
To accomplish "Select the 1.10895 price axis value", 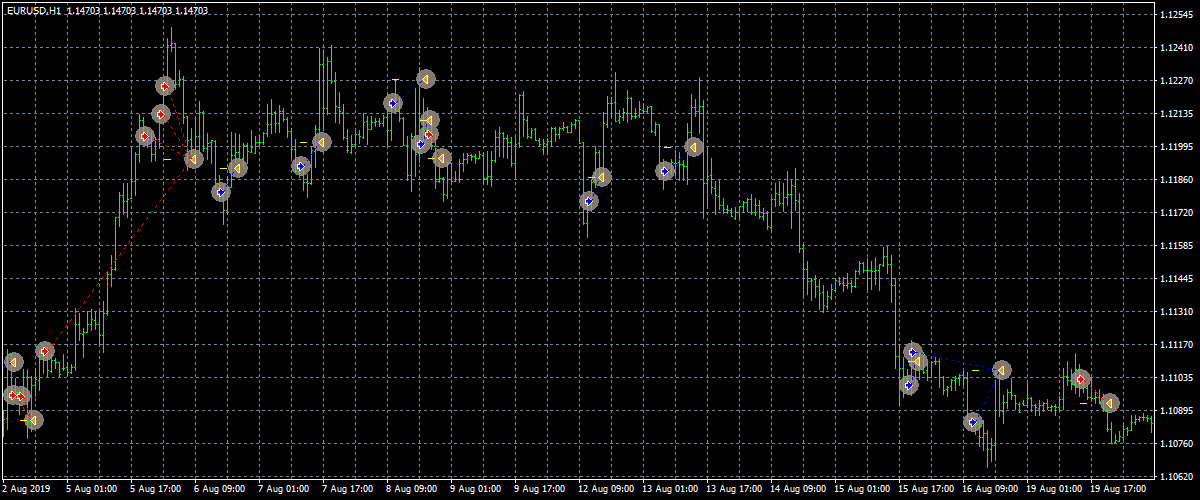I will [1177, 411].
